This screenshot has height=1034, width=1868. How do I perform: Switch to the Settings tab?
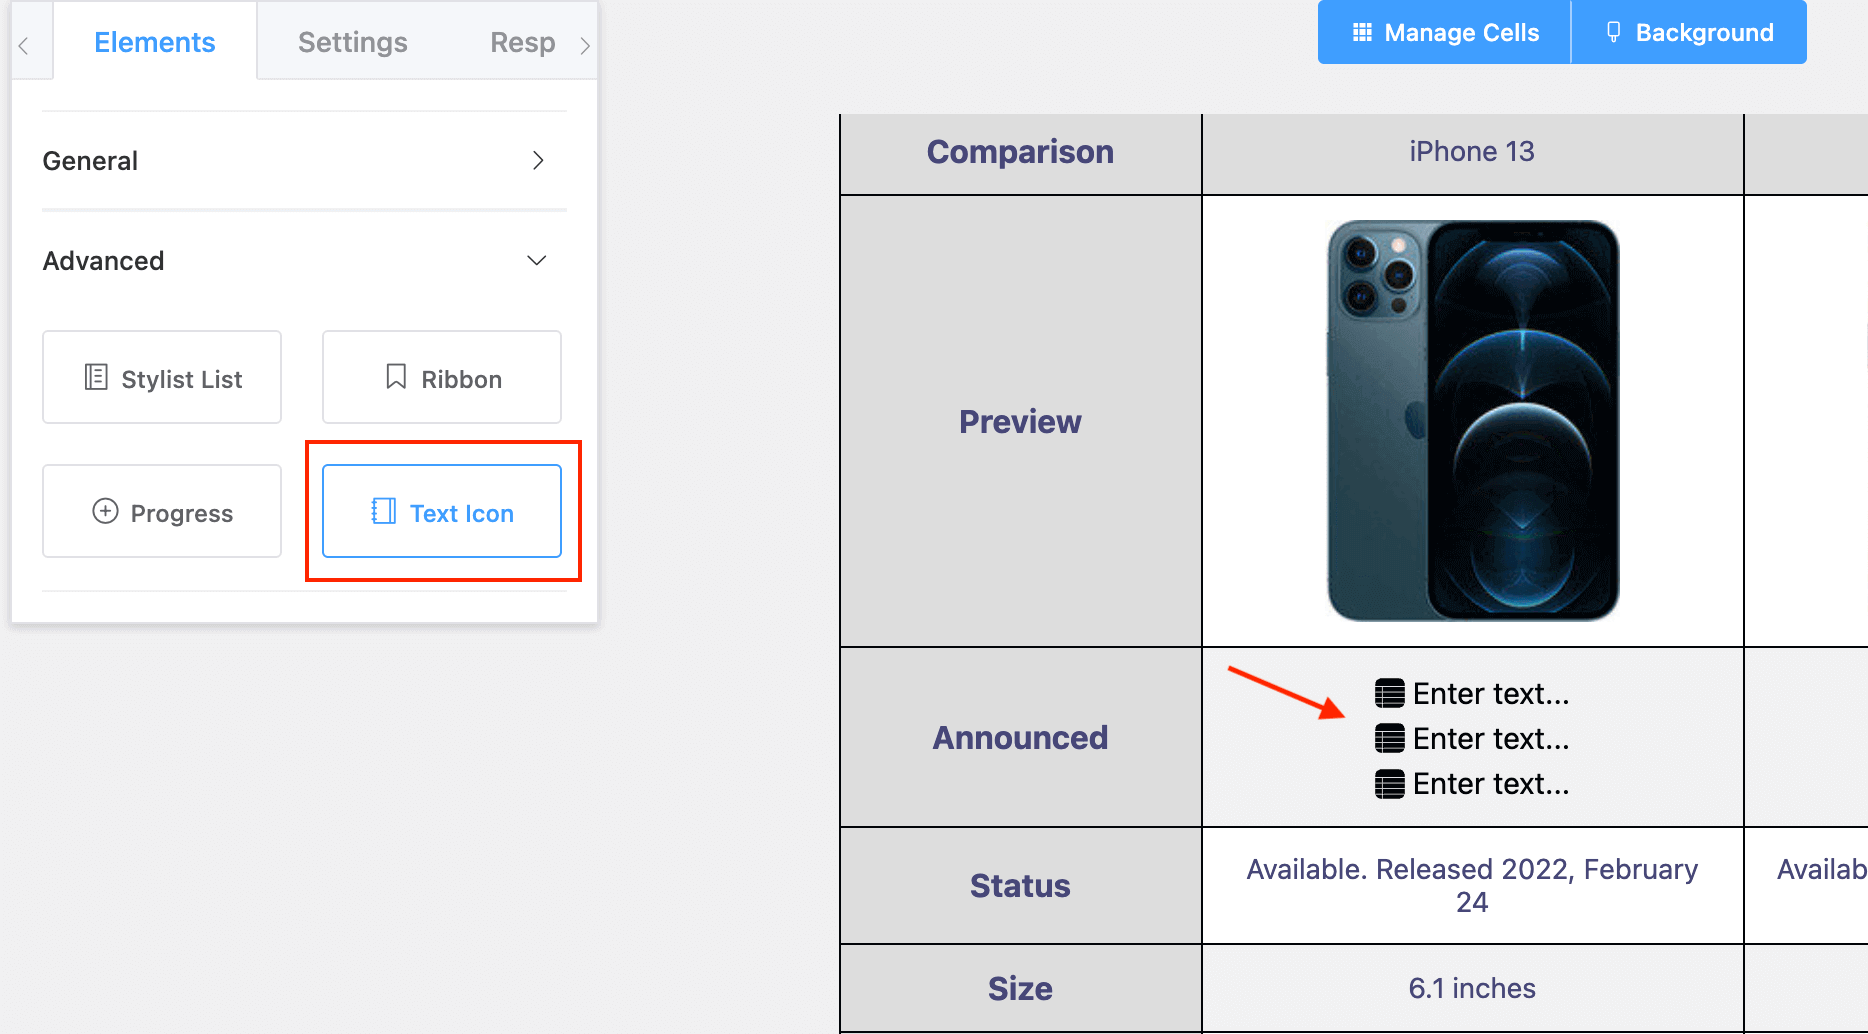point(352,42)
